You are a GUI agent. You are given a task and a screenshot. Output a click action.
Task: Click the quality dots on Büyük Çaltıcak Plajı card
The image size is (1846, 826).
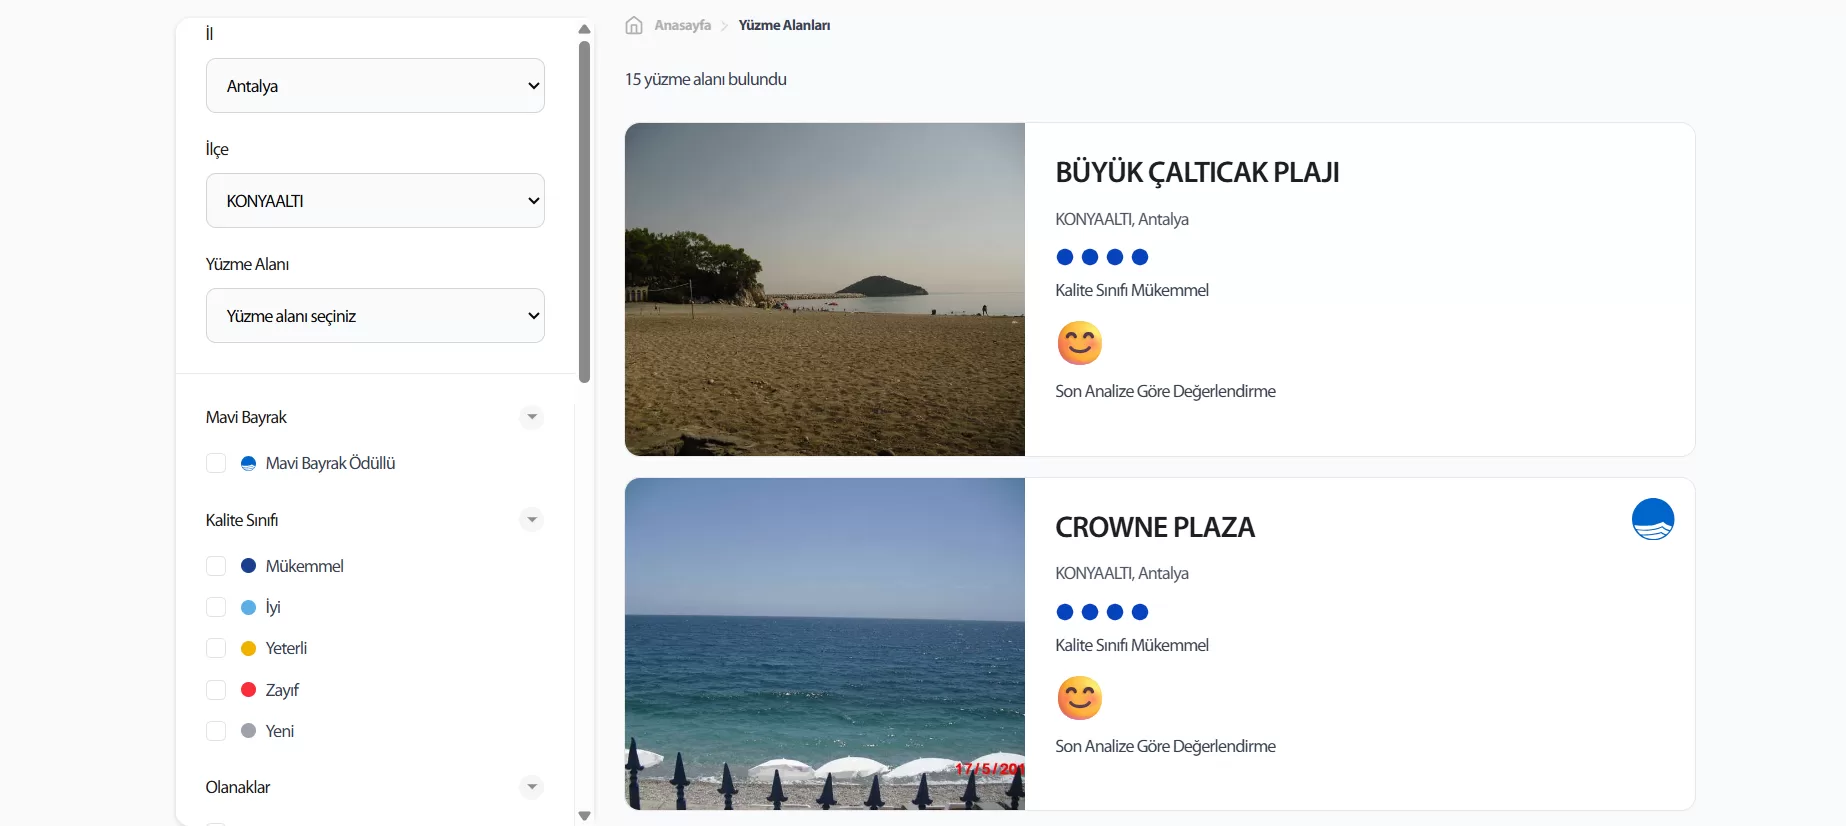click(1102, 257)
